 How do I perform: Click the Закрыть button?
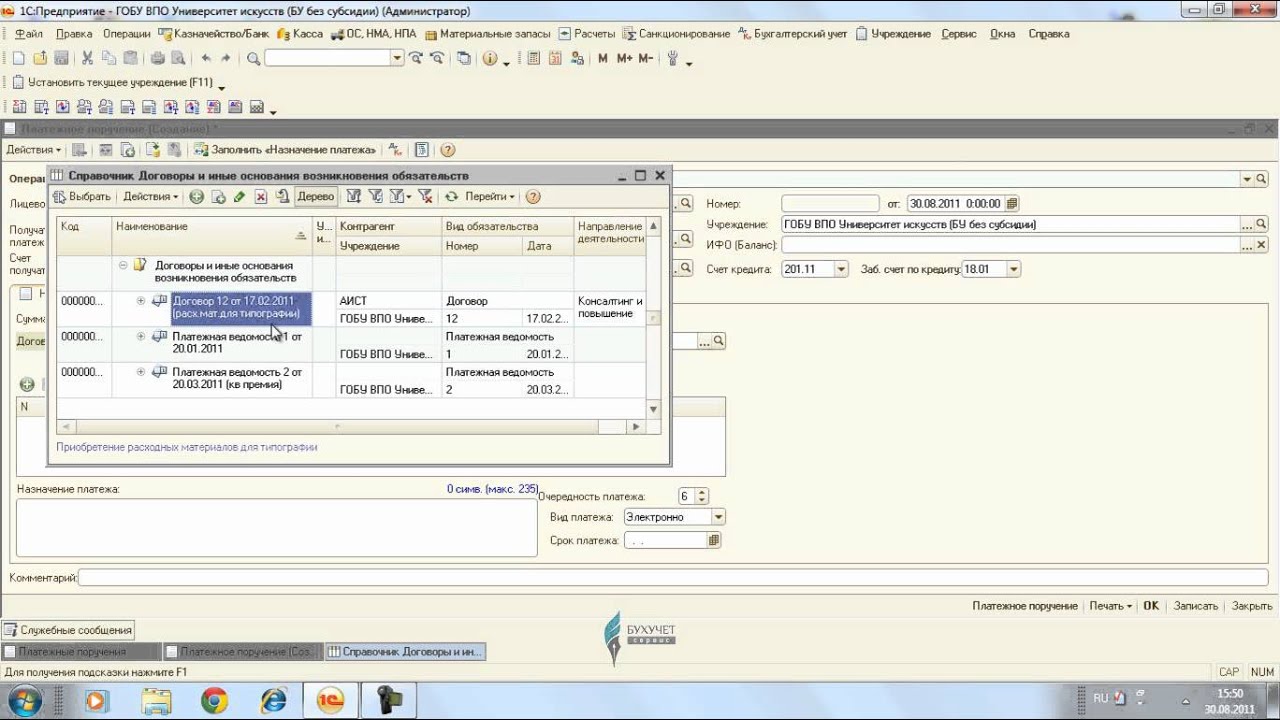coord(1252,606)
